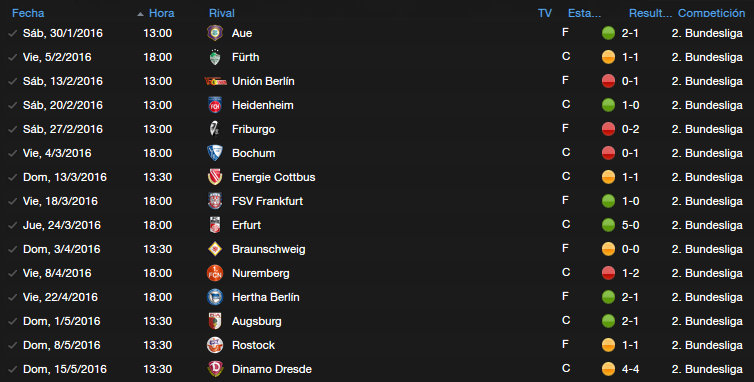754x382 pixels.
Task: Click the red loss indicator for Friburgo
Action: (608, 129)
